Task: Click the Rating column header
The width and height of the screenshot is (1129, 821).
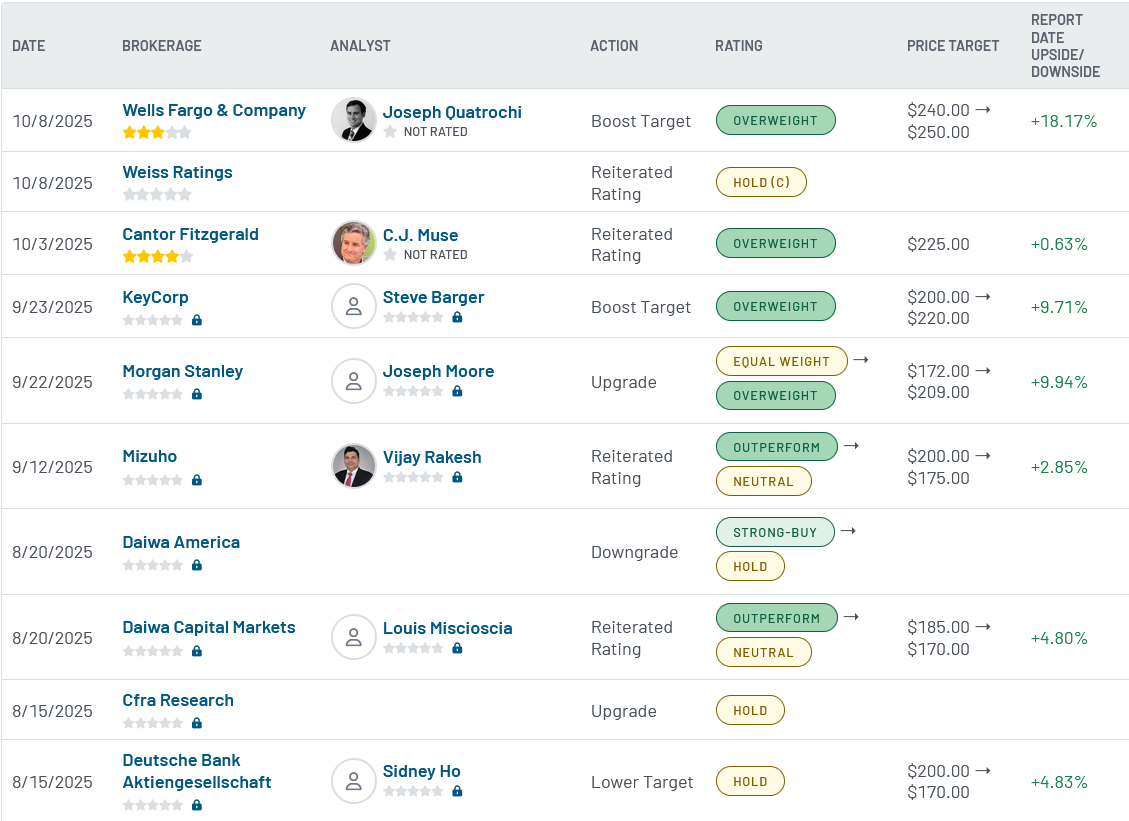Action: 739,46
